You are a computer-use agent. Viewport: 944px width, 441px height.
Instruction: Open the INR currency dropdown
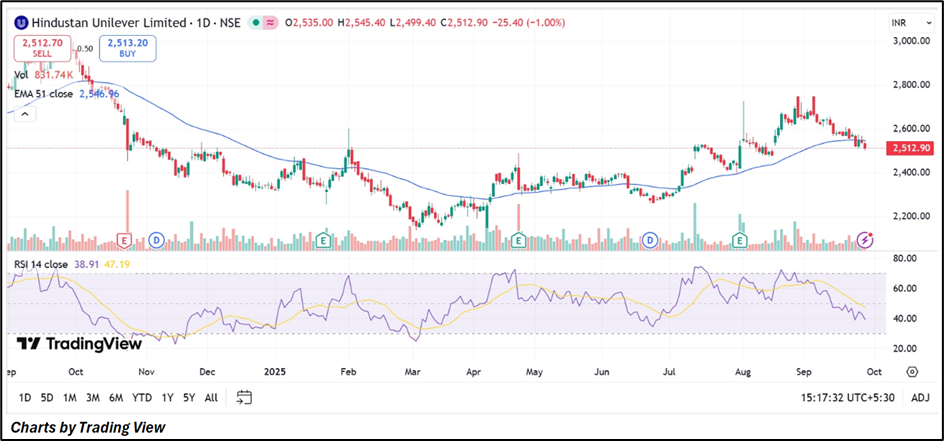click(x=912, y=23)
